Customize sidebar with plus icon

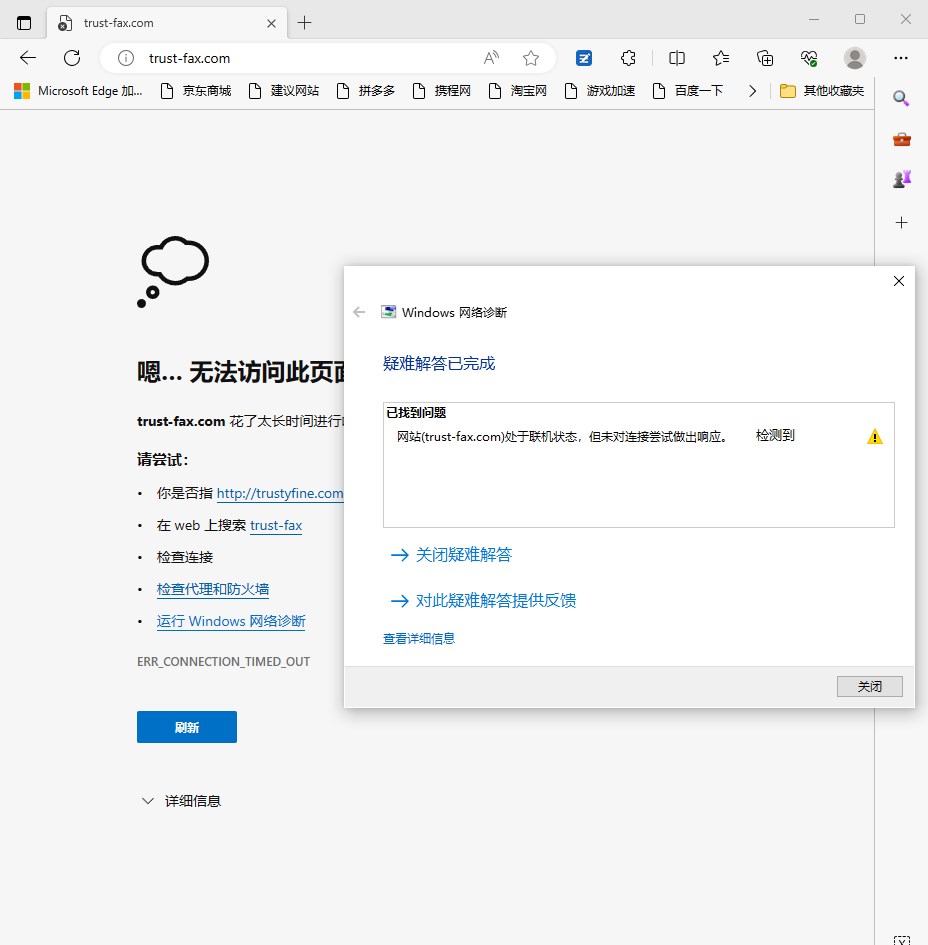(x=901, y=222)
